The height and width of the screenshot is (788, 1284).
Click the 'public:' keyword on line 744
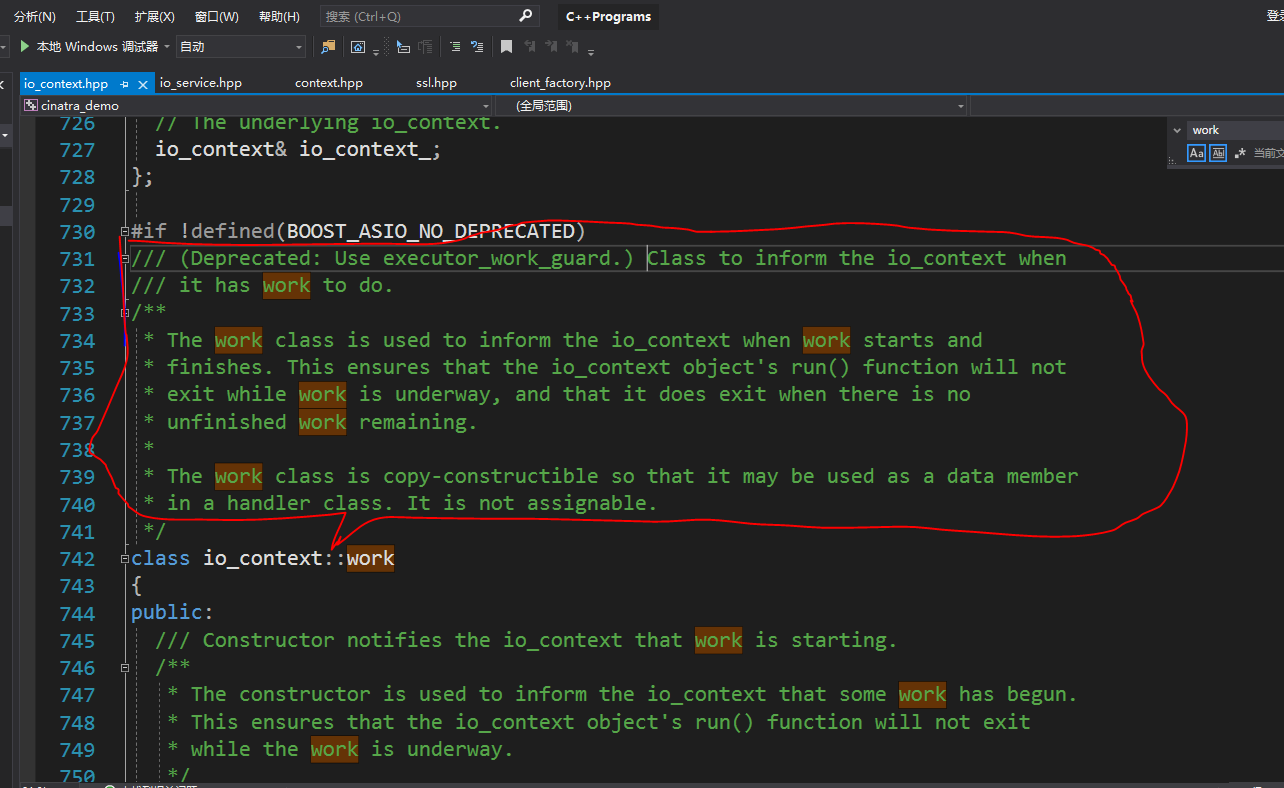point(172,612)
